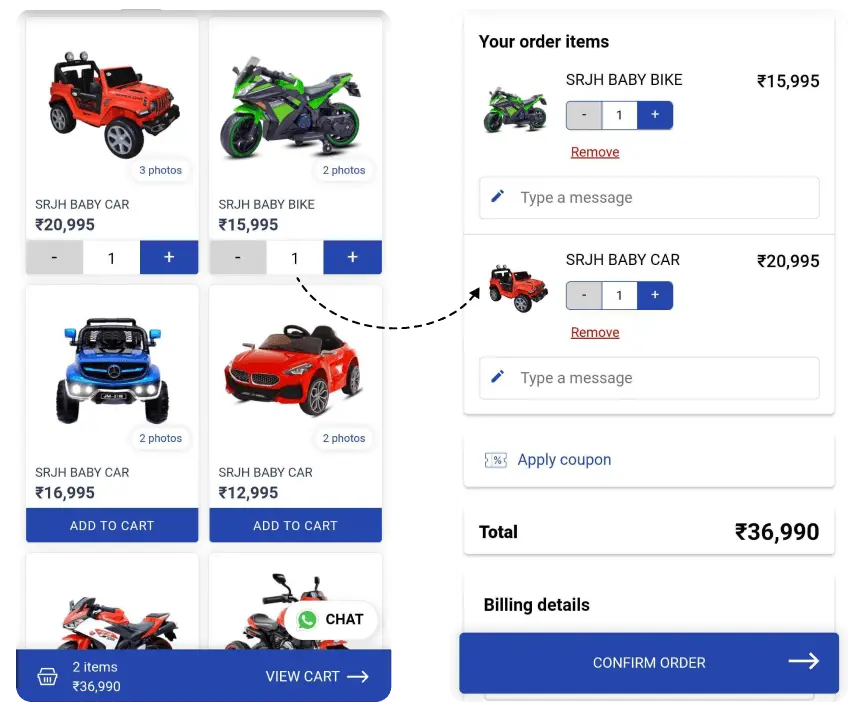
Task: Add blue ₹16,995 baby car to cart
Action: pos(112,525)
